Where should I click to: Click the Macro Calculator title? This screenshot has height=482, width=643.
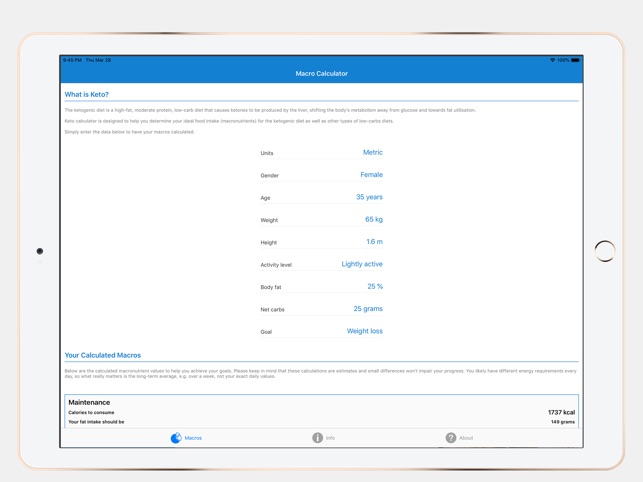(x=322, y=73)
